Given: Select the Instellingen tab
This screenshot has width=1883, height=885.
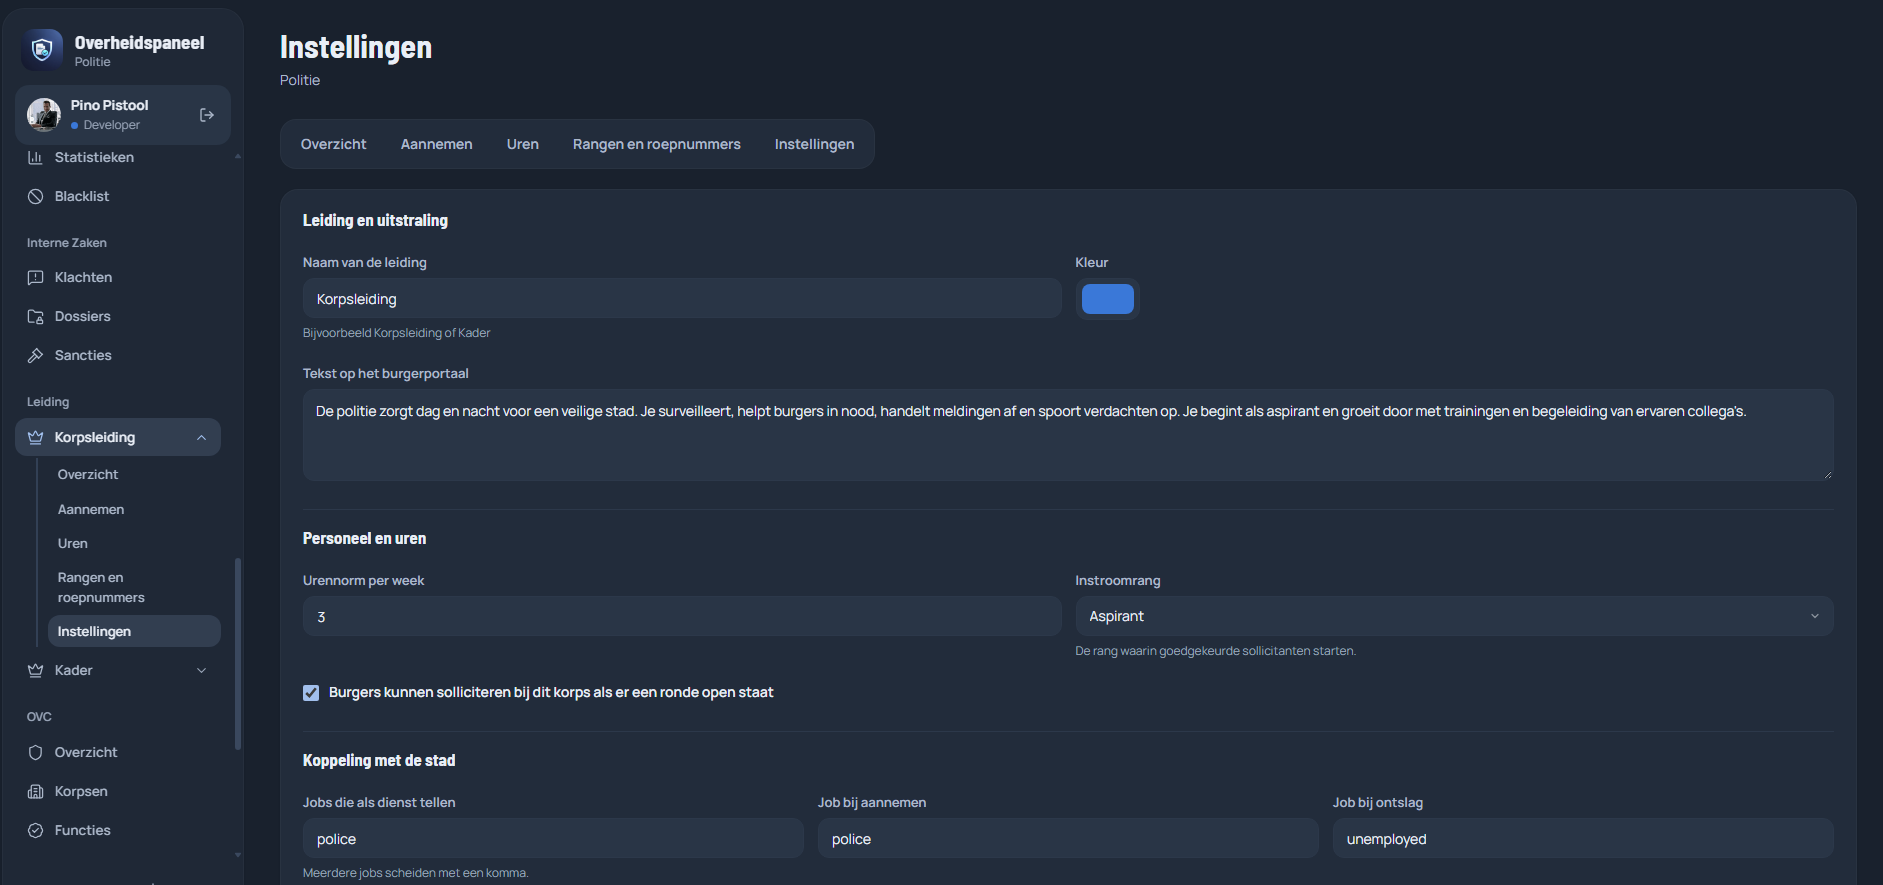Looking at the screenshot, I should point(815,144).
